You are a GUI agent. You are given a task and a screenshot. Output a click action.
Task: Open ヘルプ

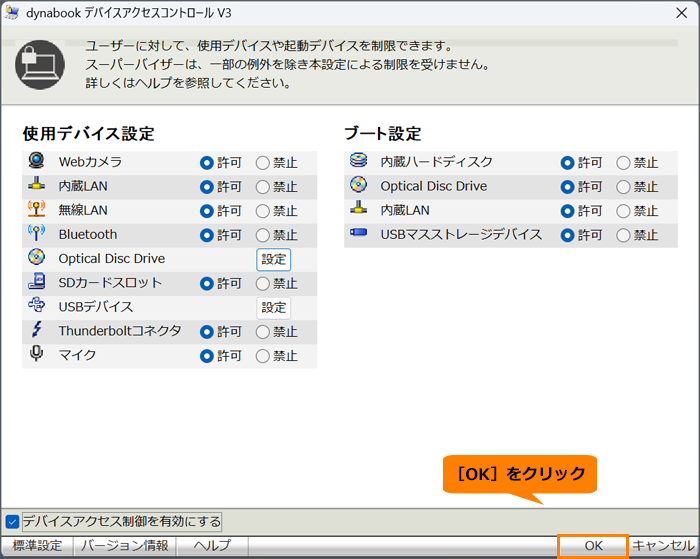tap(212, 546)
